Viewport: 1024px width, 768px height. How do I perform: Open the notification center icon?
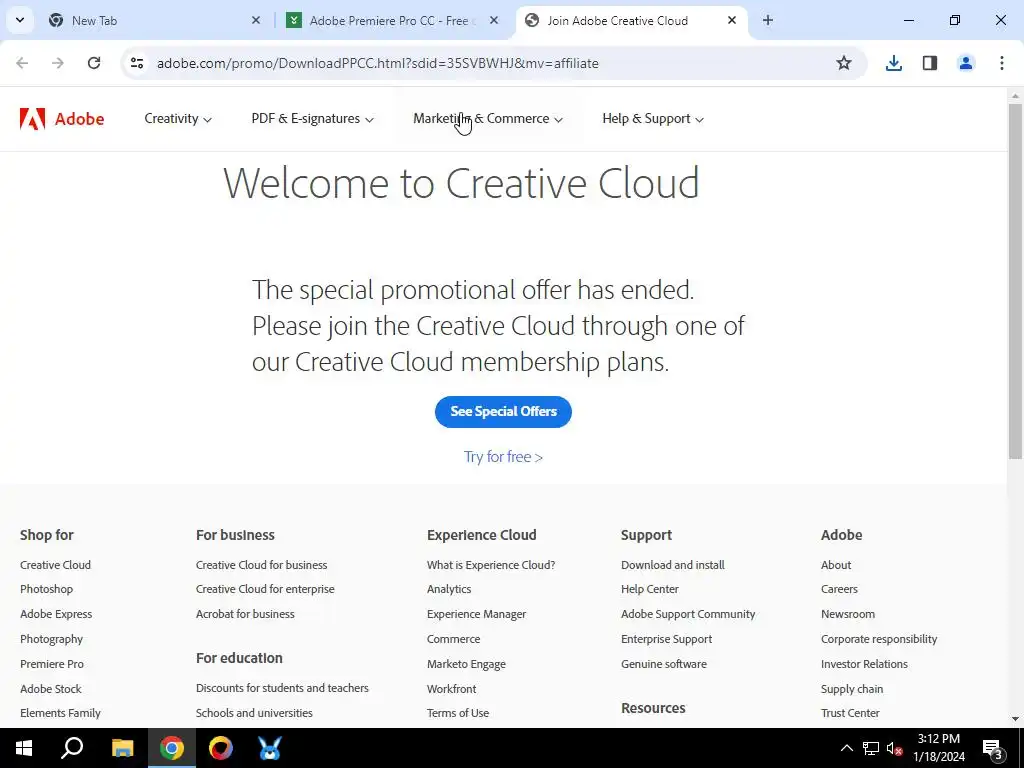point(992,749)
